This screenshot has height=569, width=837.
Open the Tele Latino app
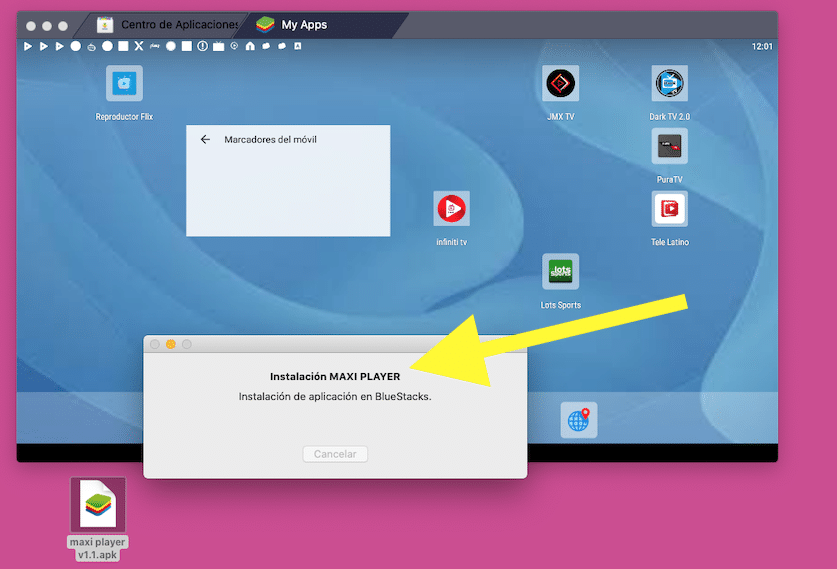click(x=669, y=209)
